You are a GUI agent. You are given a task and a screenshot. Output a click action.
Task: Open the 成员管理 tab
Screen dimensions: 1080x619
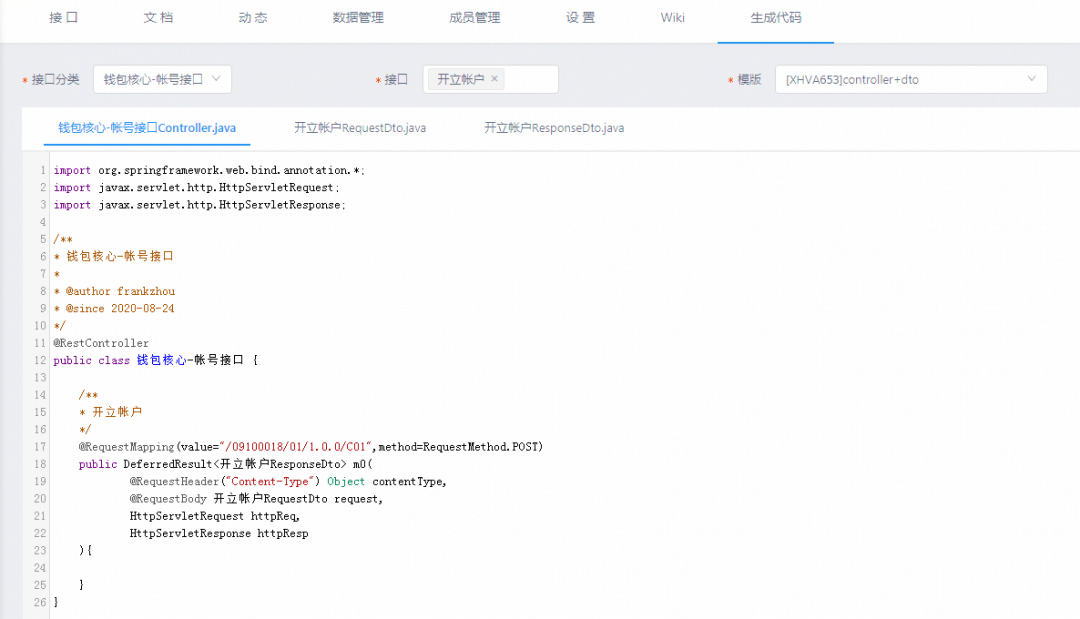pyautogui.click(x=475, y=18)
